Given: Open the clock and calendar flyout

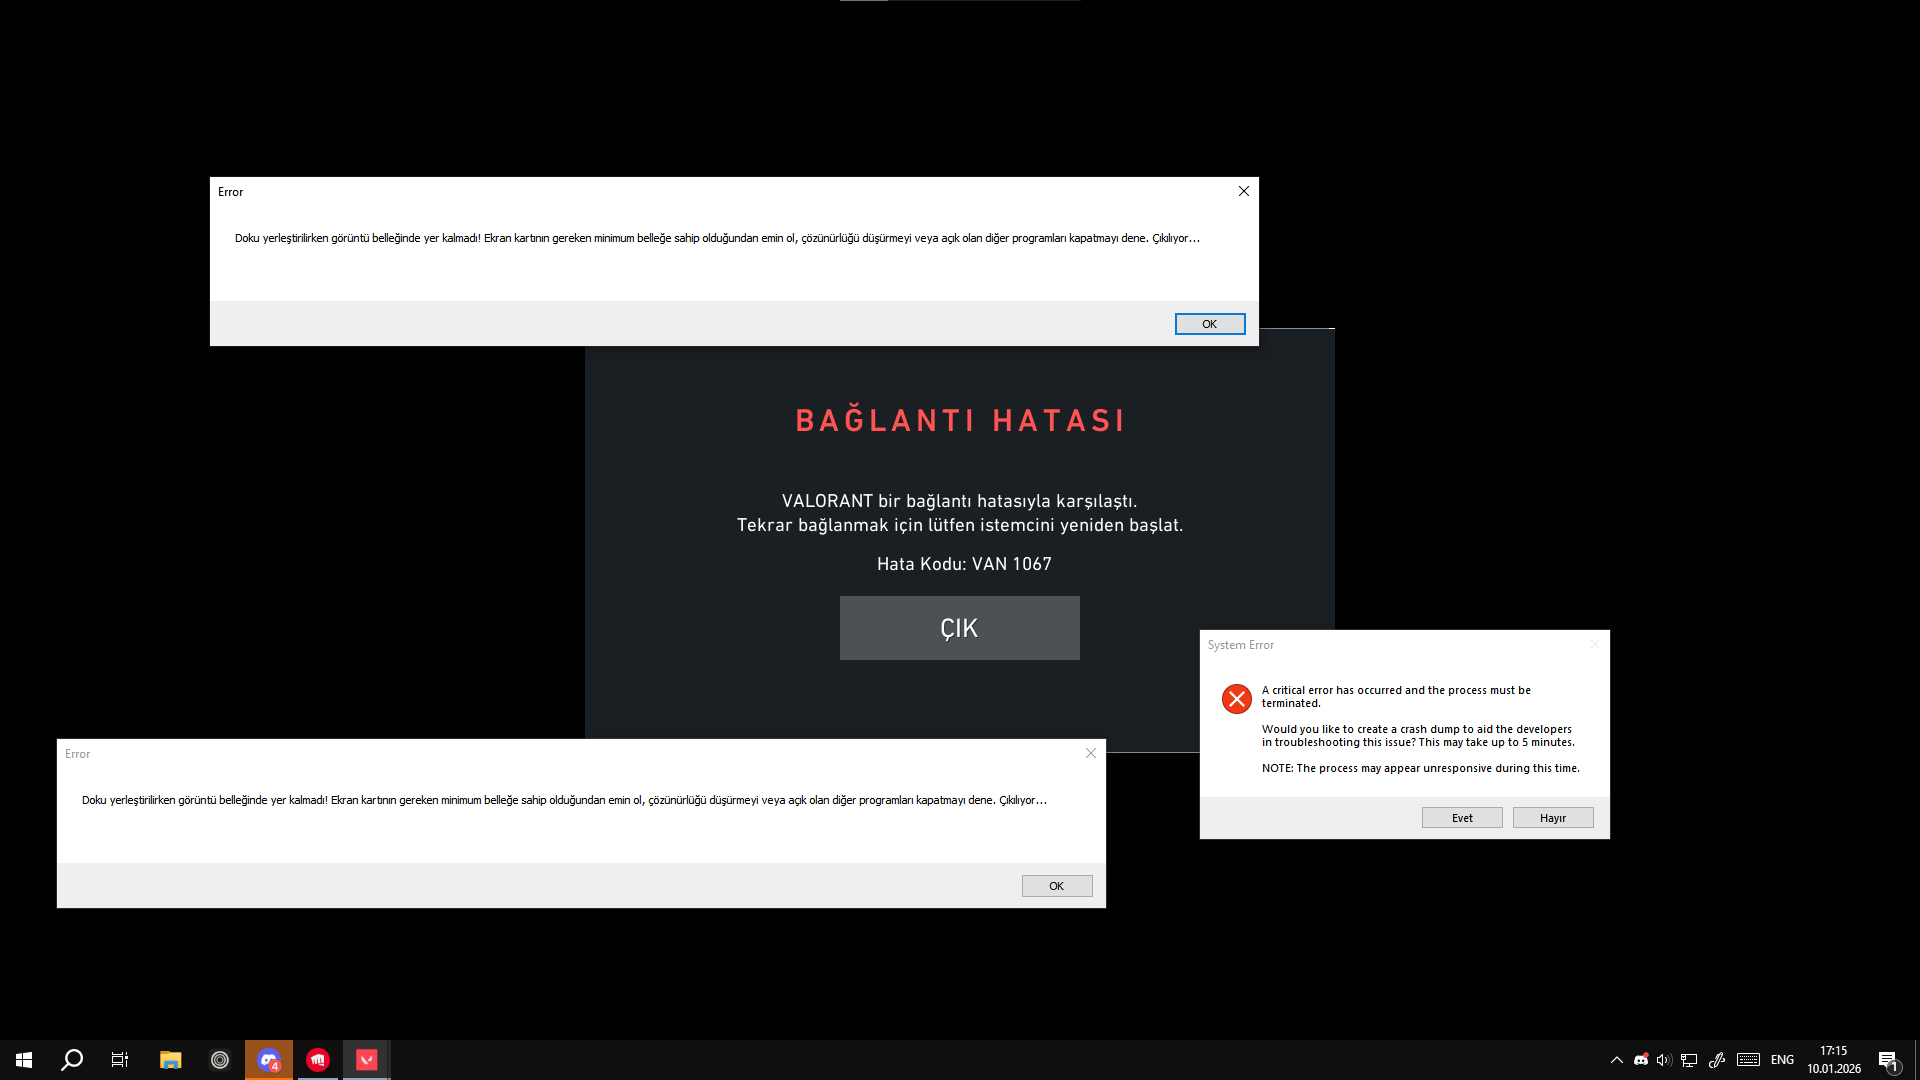Looking at the screenshot, I should [1834, 1060].
